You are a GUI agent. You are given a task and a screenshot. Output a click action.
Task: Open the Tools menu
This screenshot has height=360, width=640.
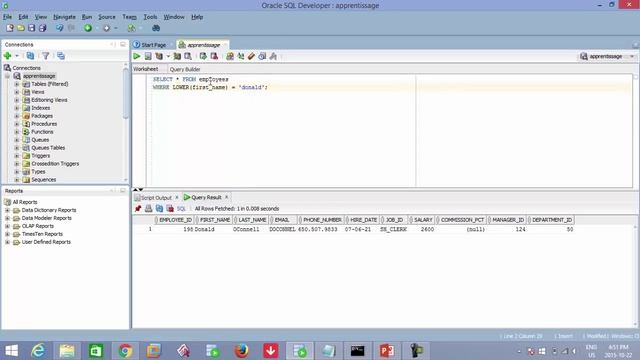click(150, 17)
